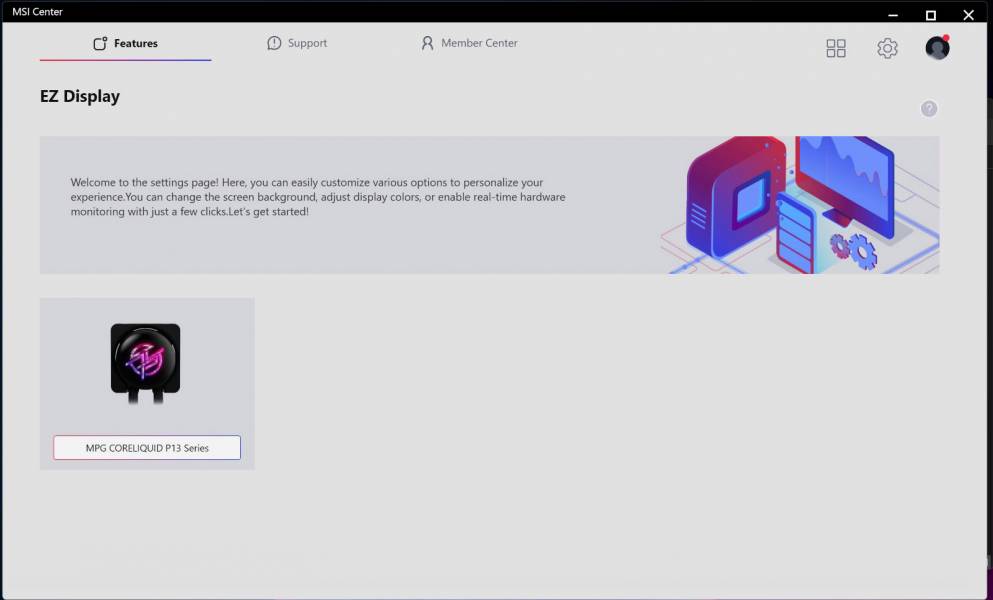Click the question mark help icon

[929, 109]
